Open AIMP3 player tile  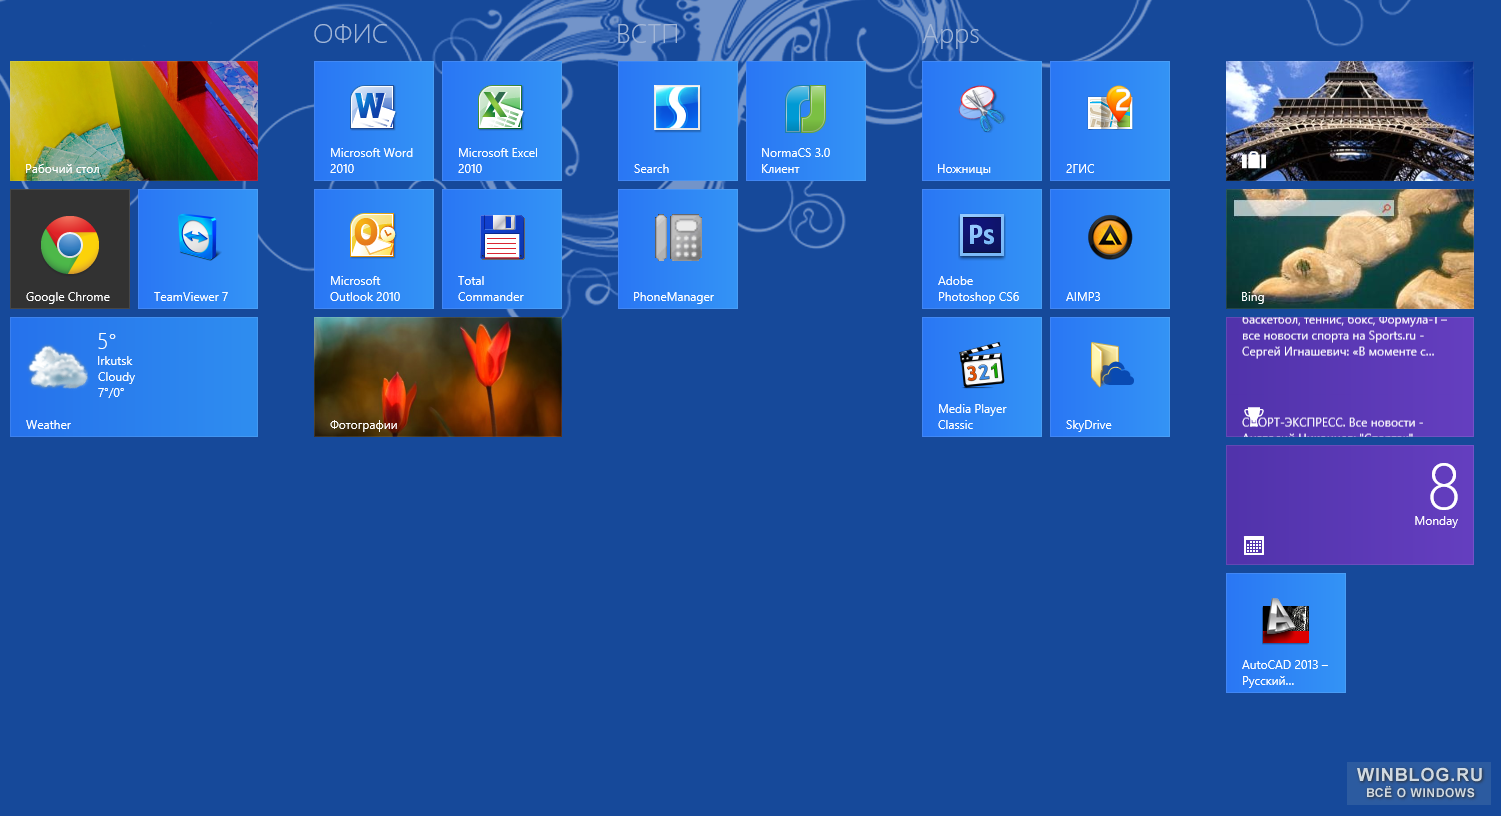[1110, 249]
